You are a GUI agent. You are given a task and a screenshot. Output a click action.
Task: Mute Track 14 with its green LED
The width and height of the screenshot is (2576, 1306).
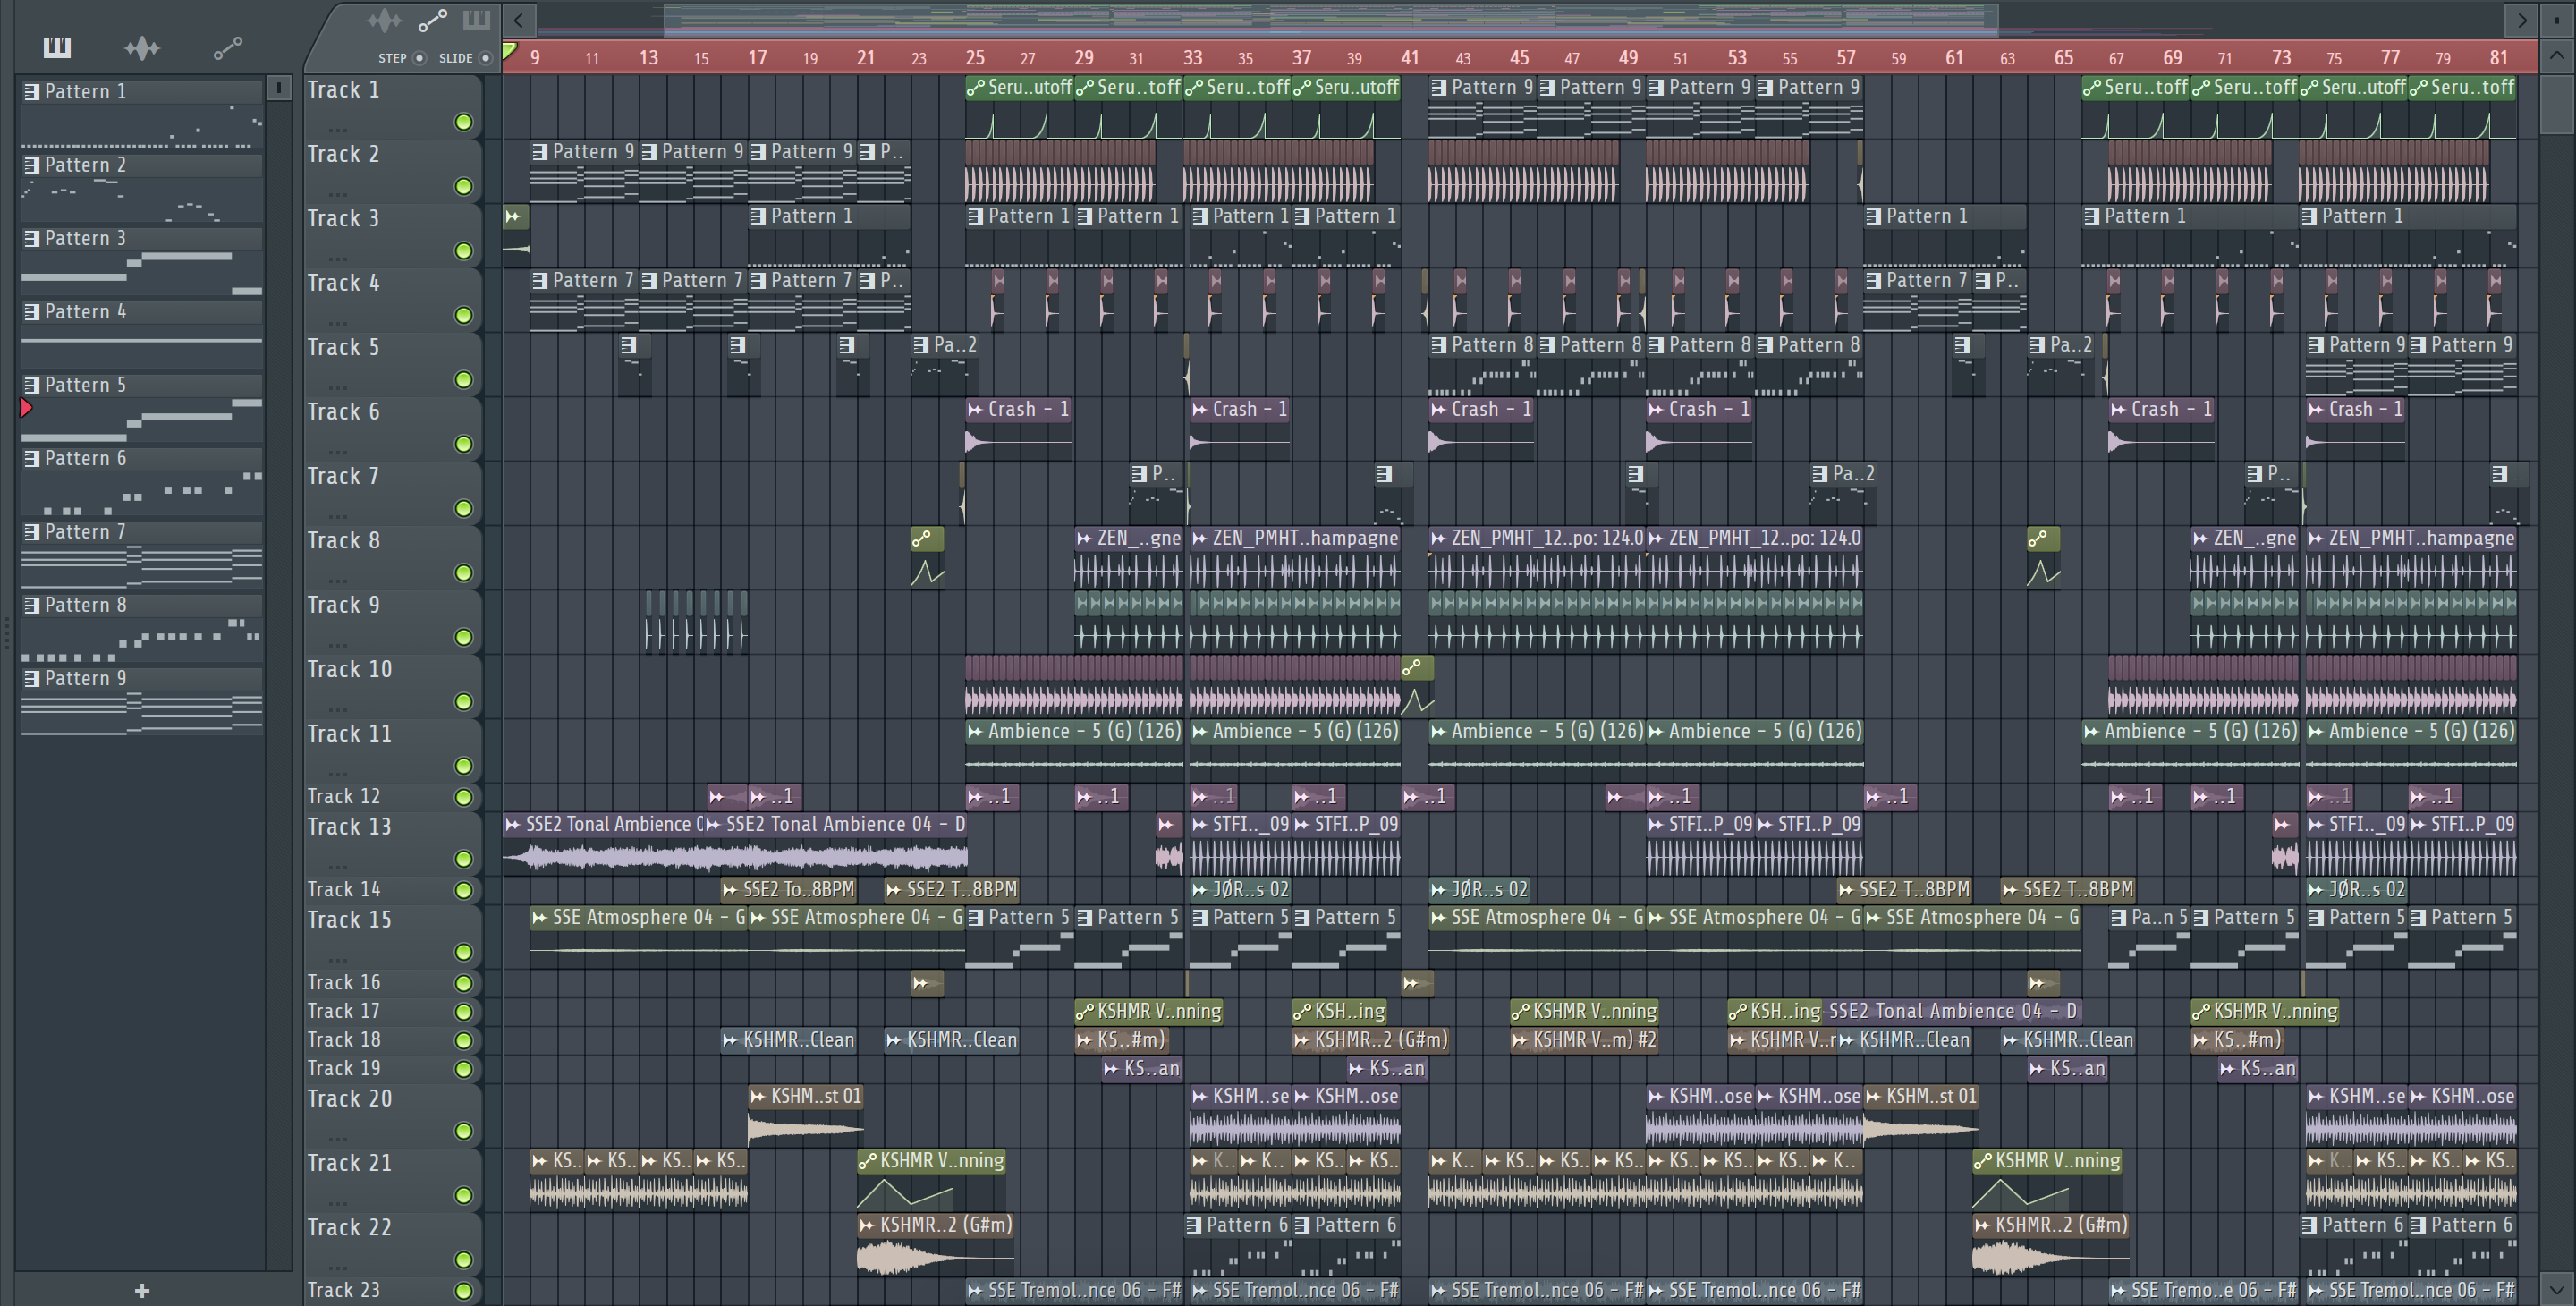coord(463,890)
